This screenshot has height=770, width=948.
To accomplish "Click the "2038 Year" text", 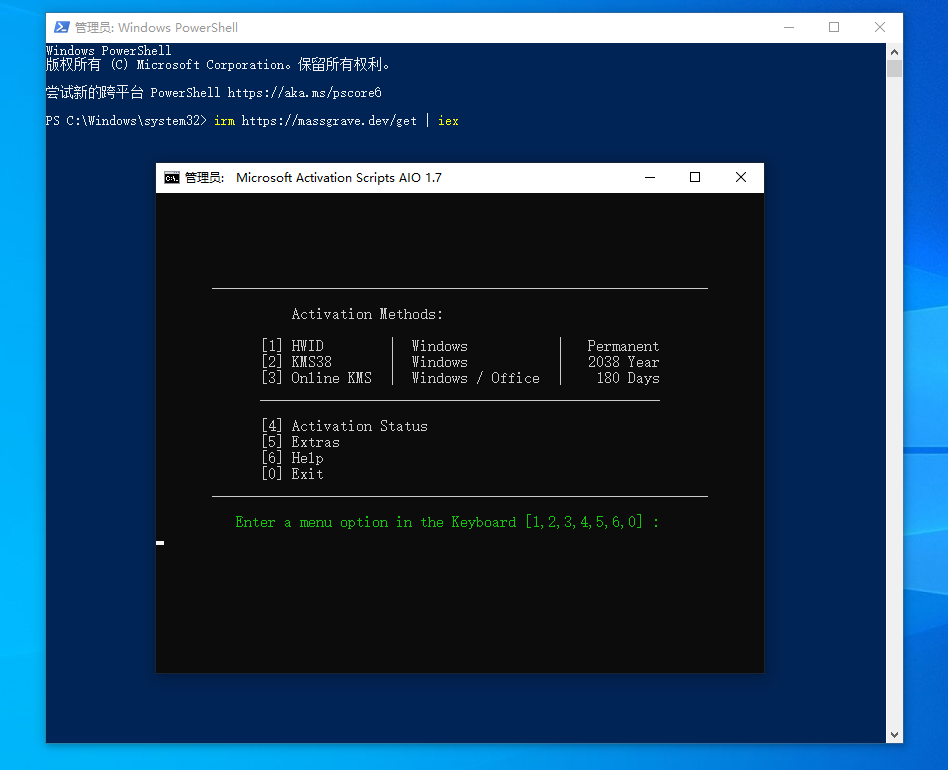I will (623, 362).
